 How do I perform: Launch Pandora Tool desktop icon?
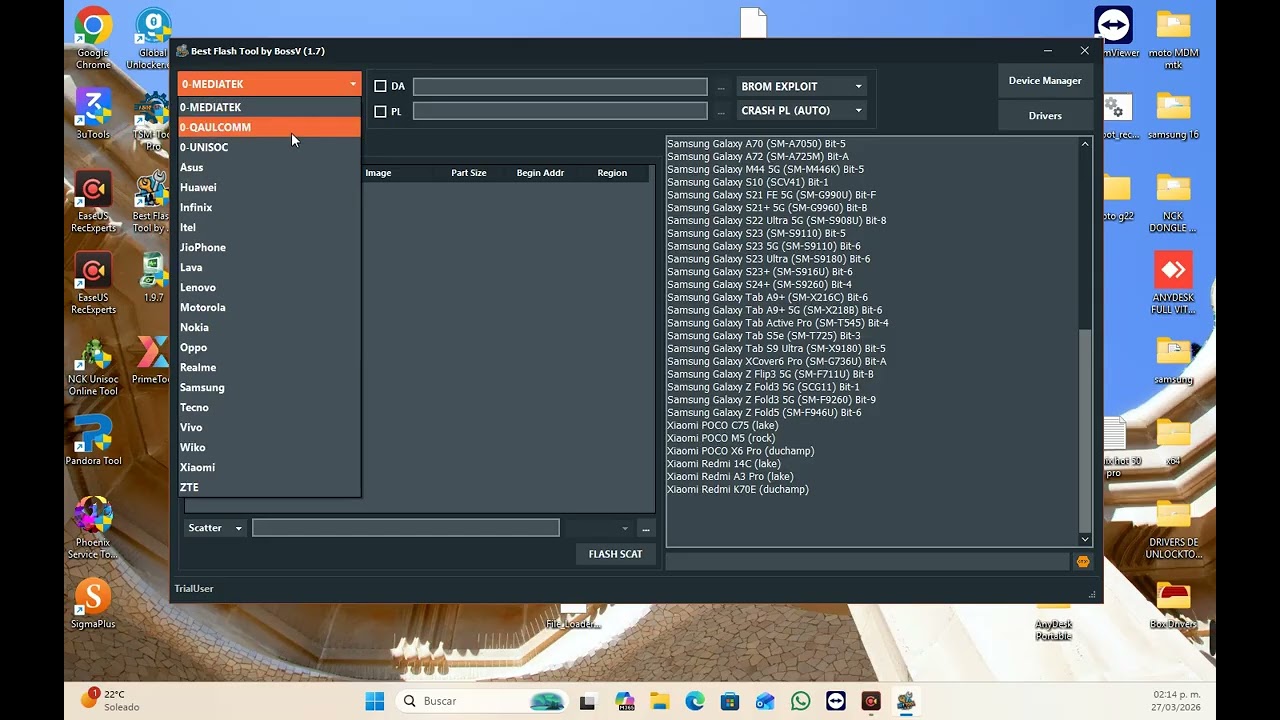click(93, 442)
